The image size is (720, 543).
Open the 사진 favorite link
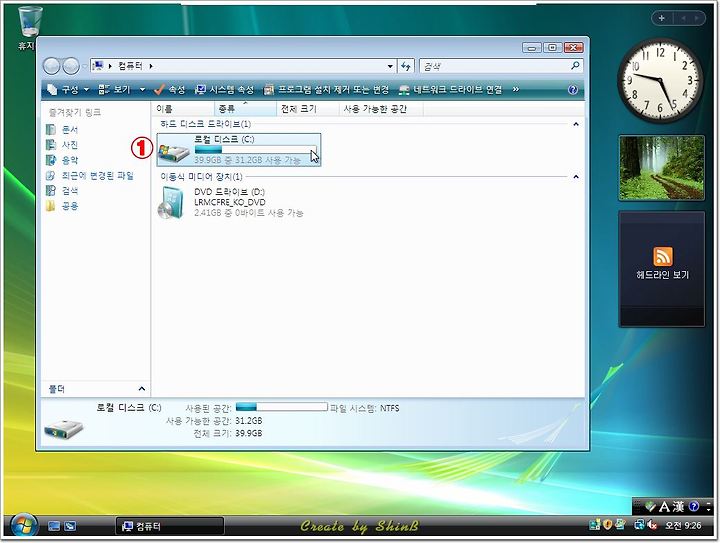coord(70,145)
